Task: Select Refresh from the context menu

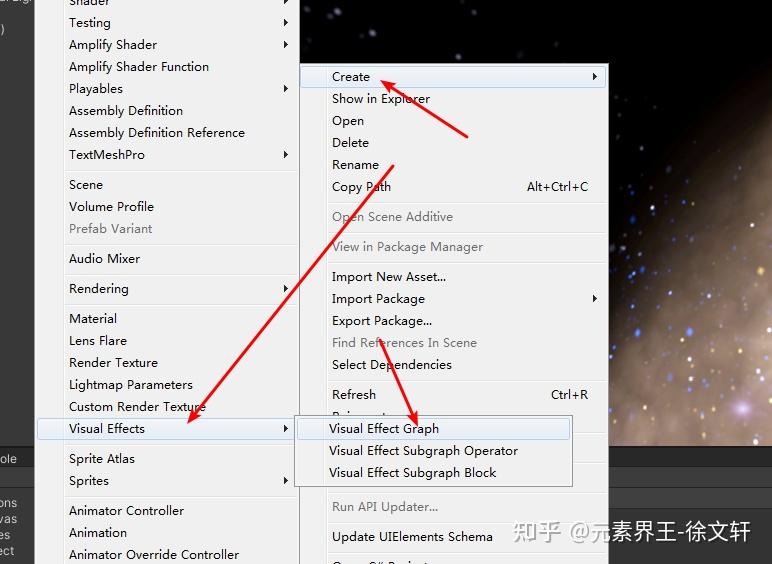Action: (x=452, y=395)
